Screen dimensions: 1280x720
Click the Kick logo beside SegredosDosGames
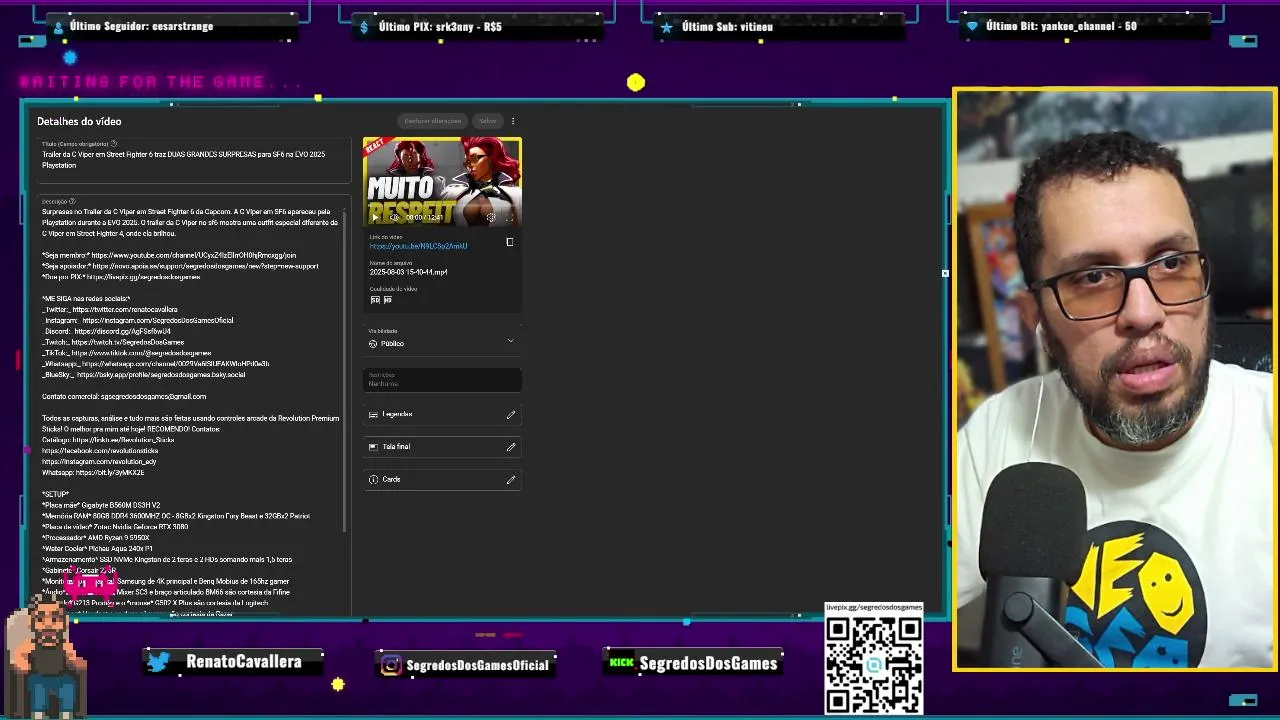pos(621,662)
